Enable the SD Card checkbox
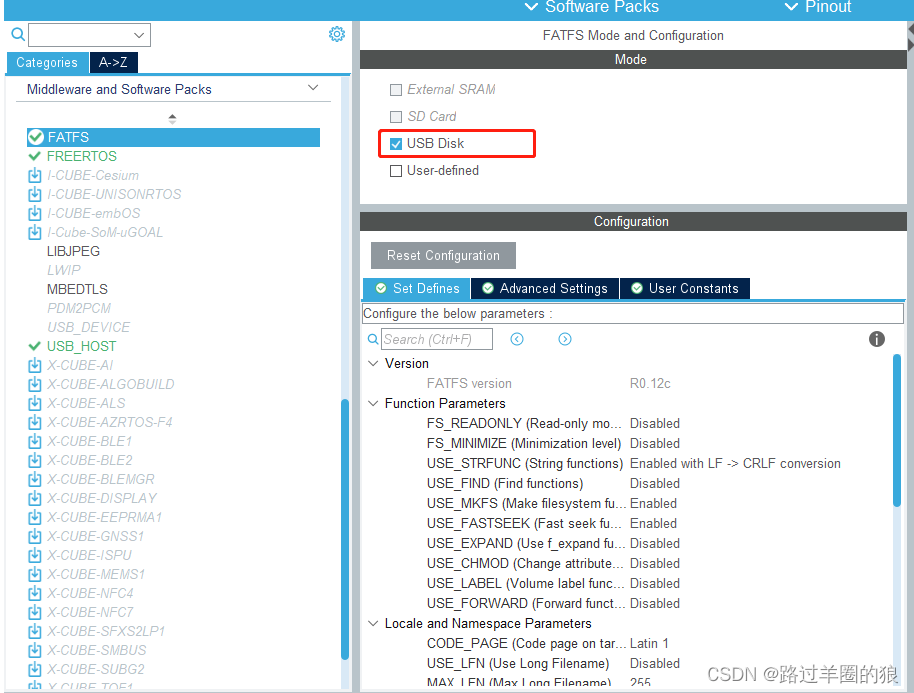The image size is (914, 693). [x=396, y=116]
